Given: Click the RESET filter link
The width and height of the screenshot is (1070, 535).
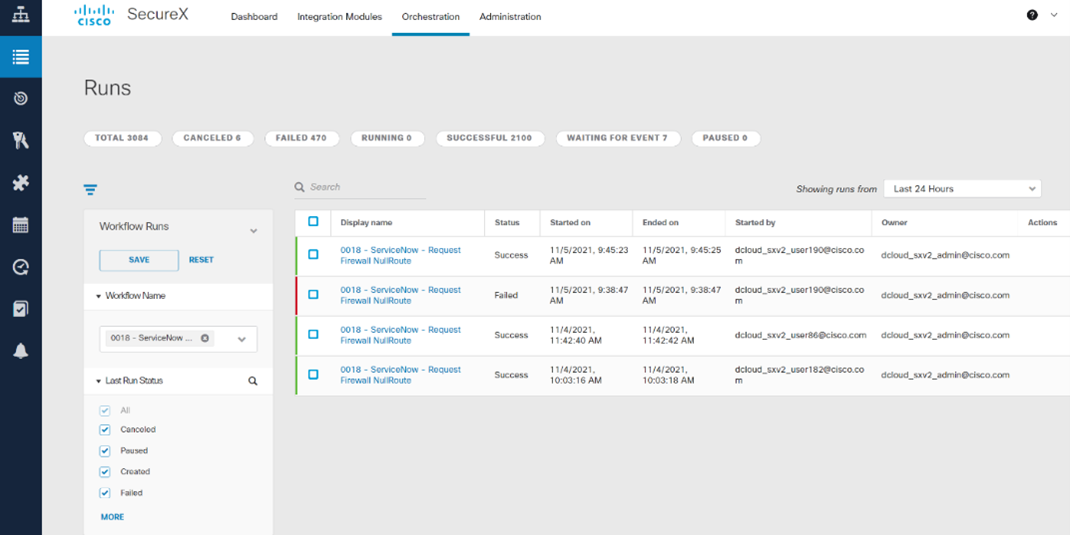Looking at the screenshot, I should 201,260.
